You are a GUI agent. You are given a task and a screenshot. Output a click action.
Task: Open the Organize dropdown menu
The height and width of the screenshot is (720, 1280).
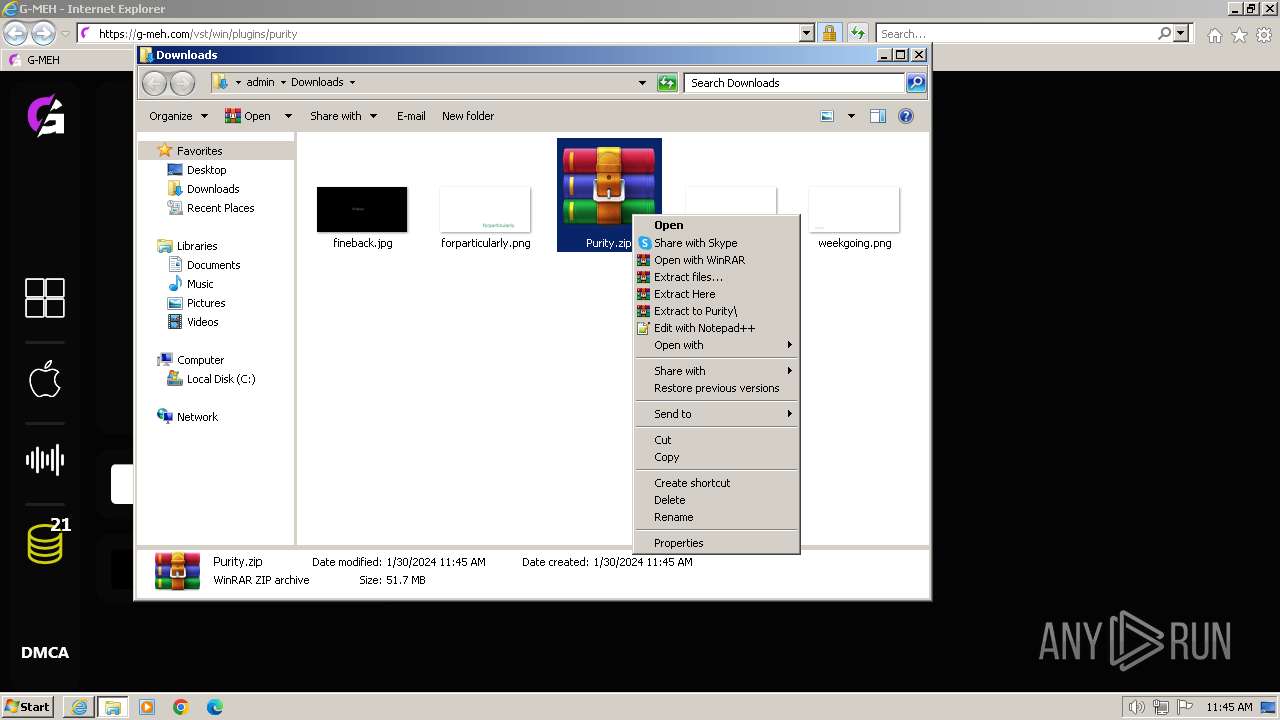pos(178,116)
